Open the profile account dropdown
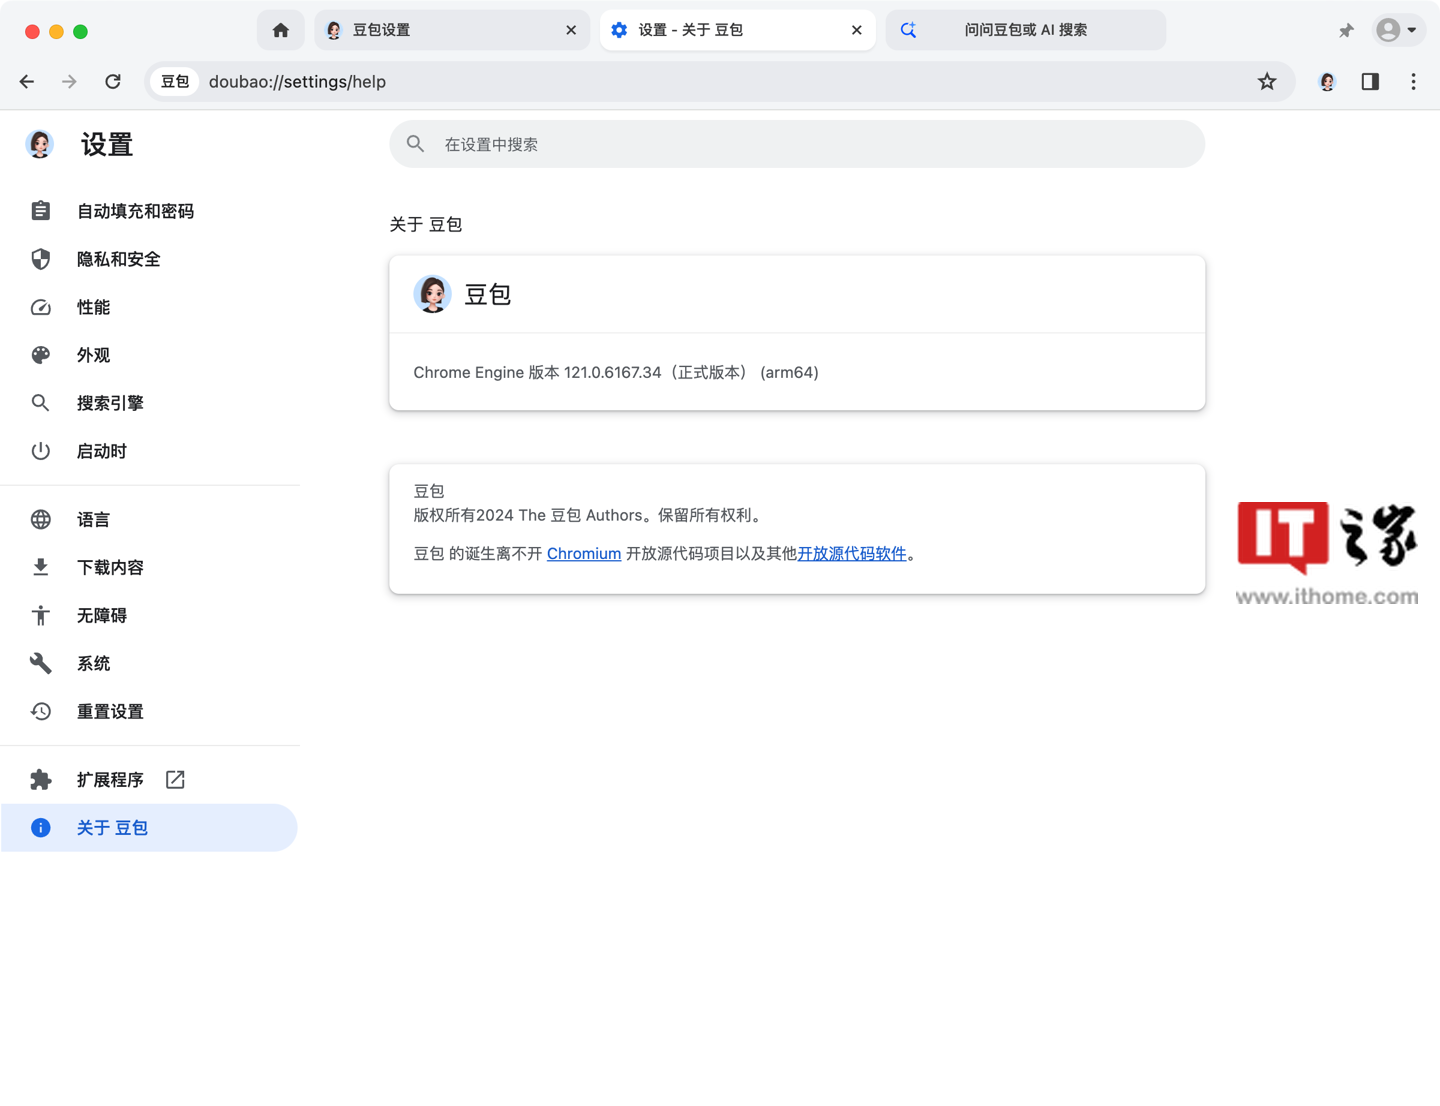 (1397, 30)
